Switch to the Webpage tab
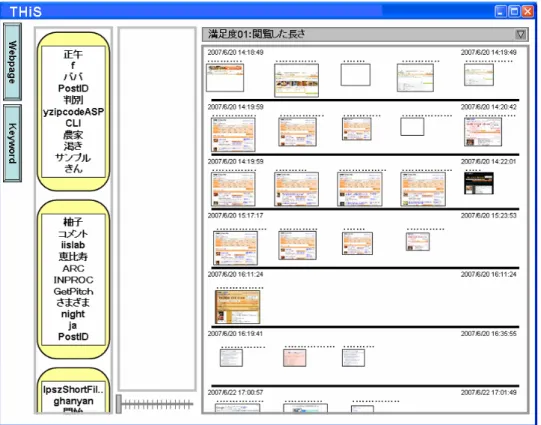This screenshot has height=425, width=541. click(x=12, y=62)
